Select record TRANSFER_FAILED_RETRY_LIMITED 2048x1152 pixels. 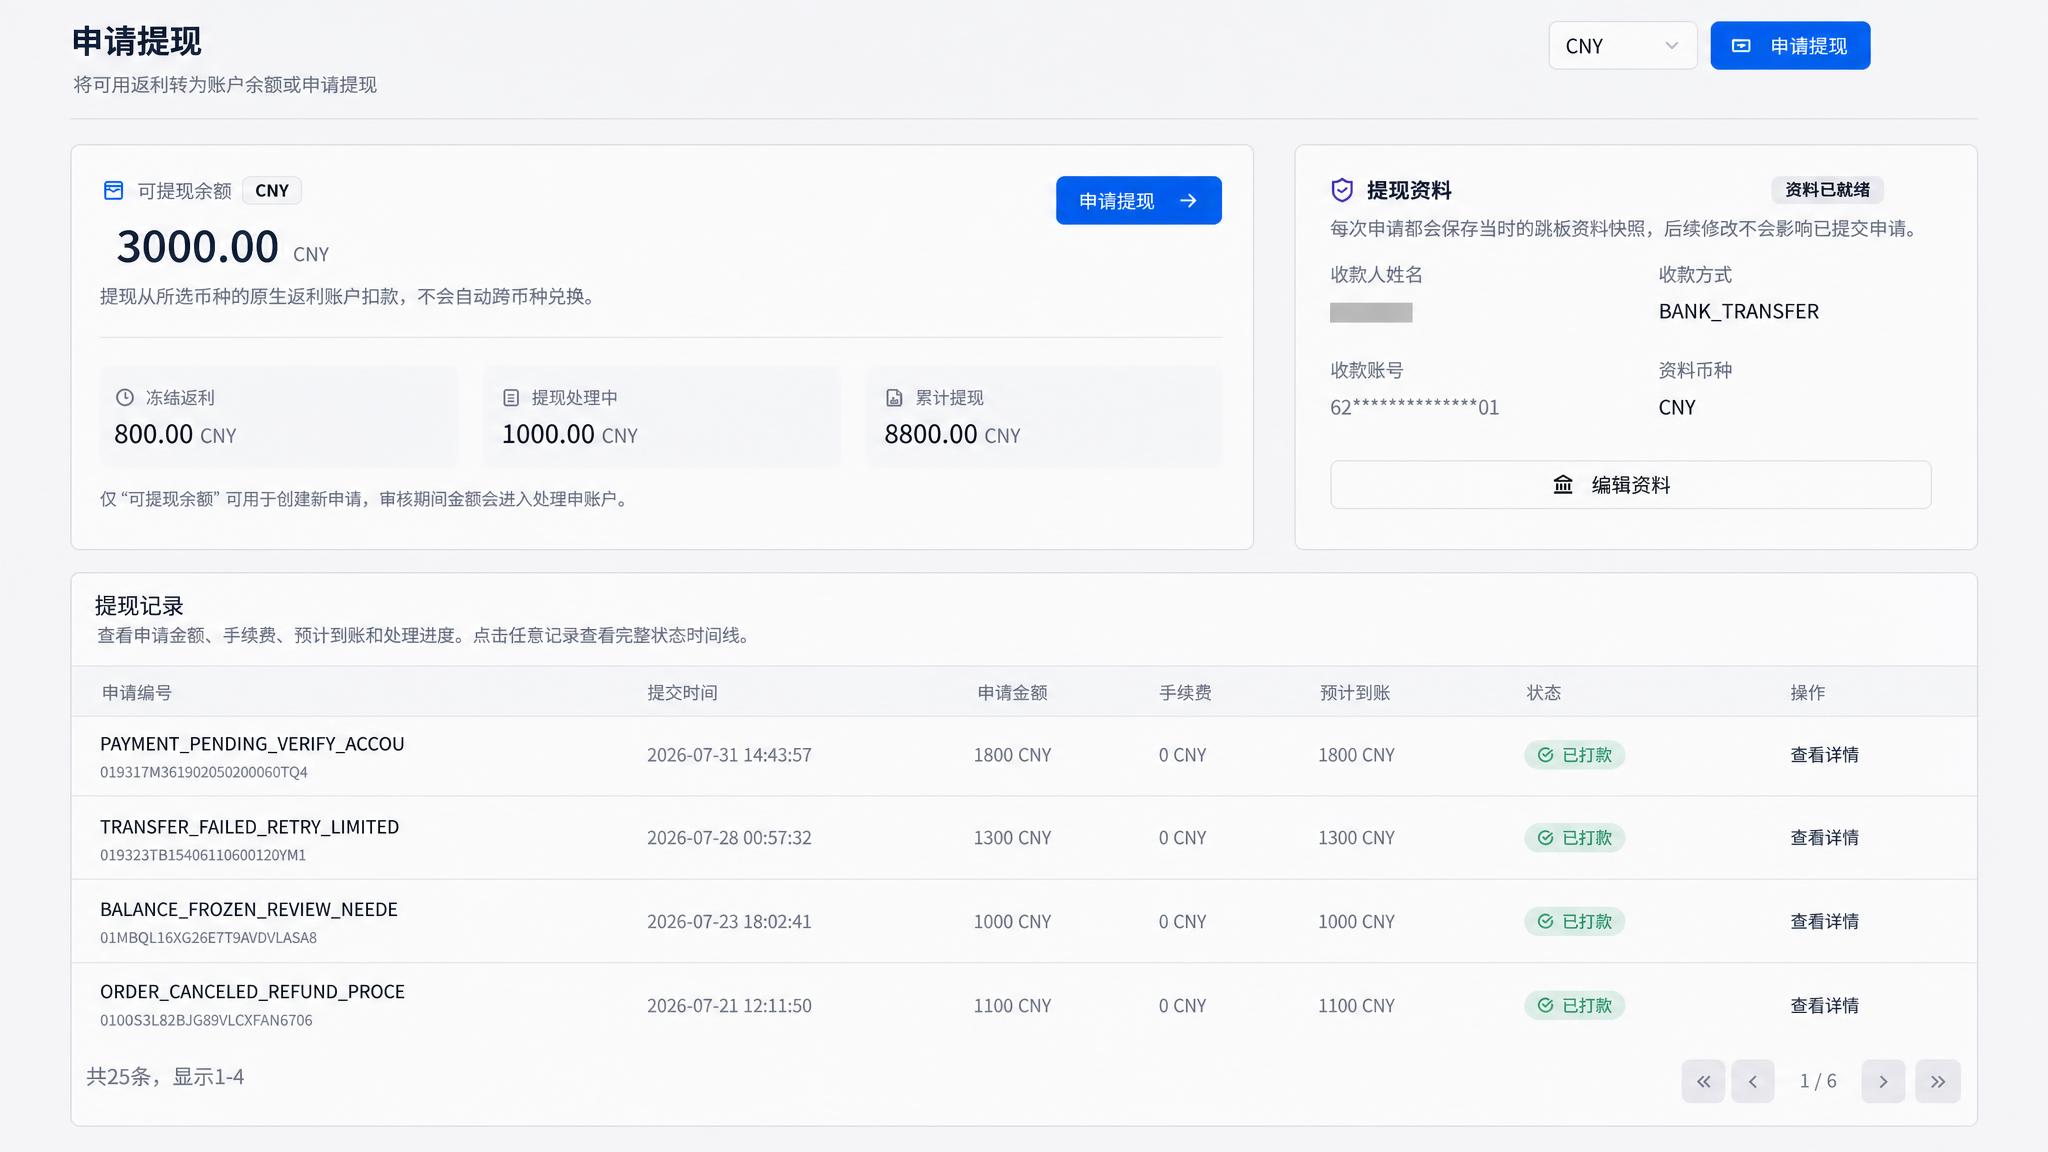249,827
